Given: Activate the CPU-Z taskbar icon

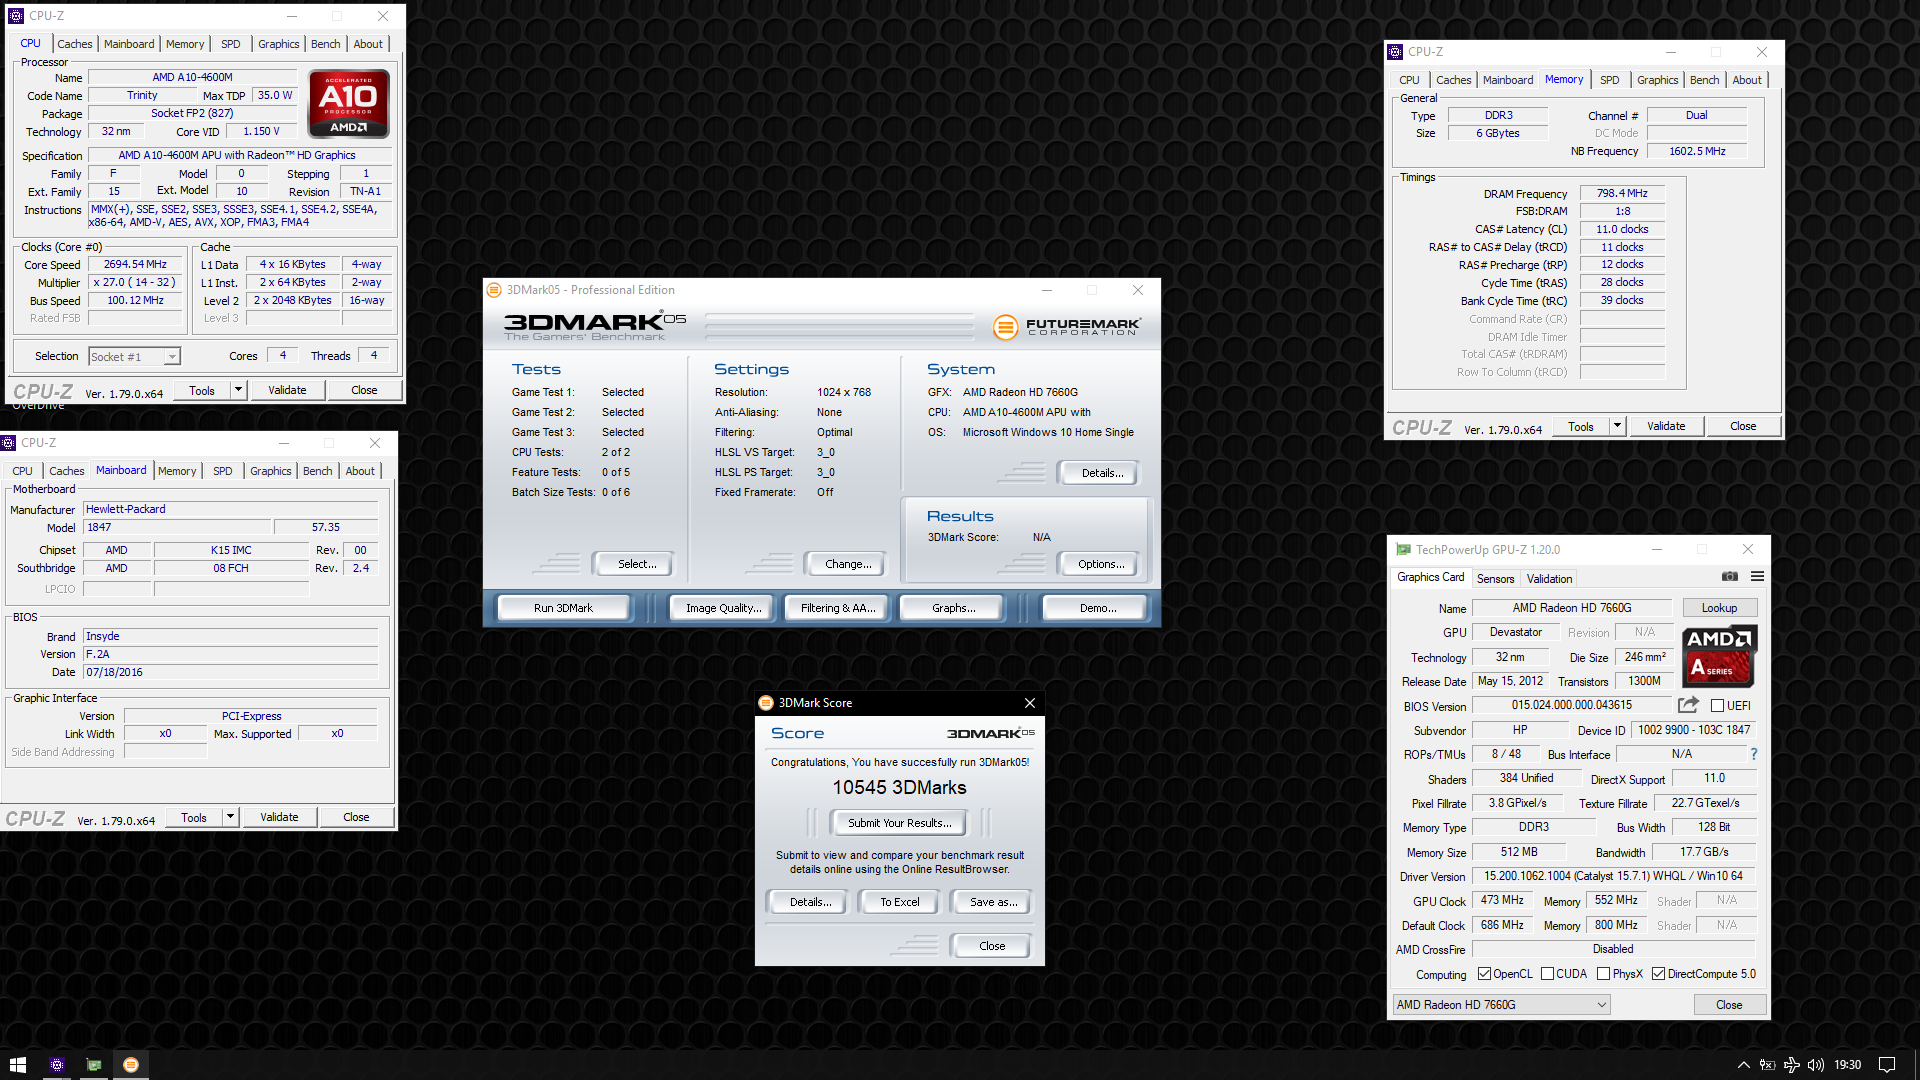Looking at the screenshot, I should pyautogui.click(x=57, y=1065).
